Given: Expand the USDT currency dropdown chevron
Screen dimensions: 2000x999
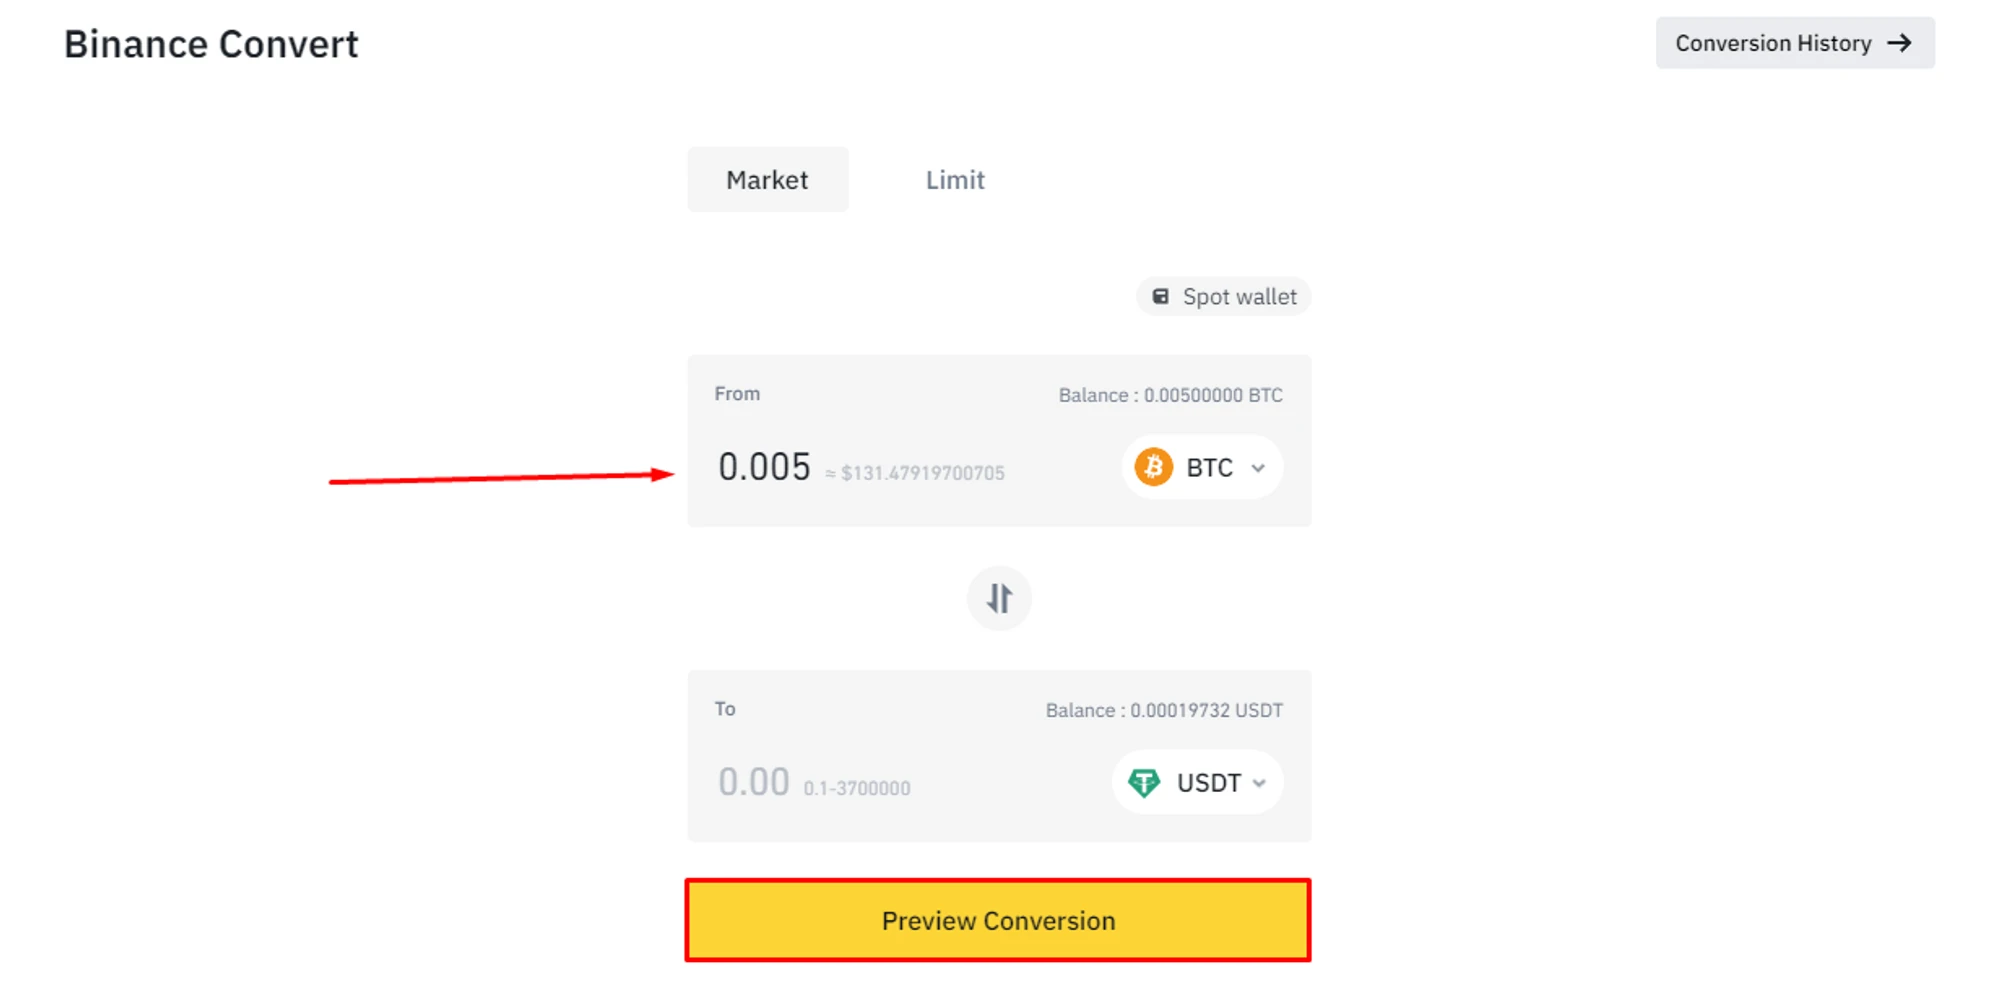Looking at the screenshot, I should 1259,783.
